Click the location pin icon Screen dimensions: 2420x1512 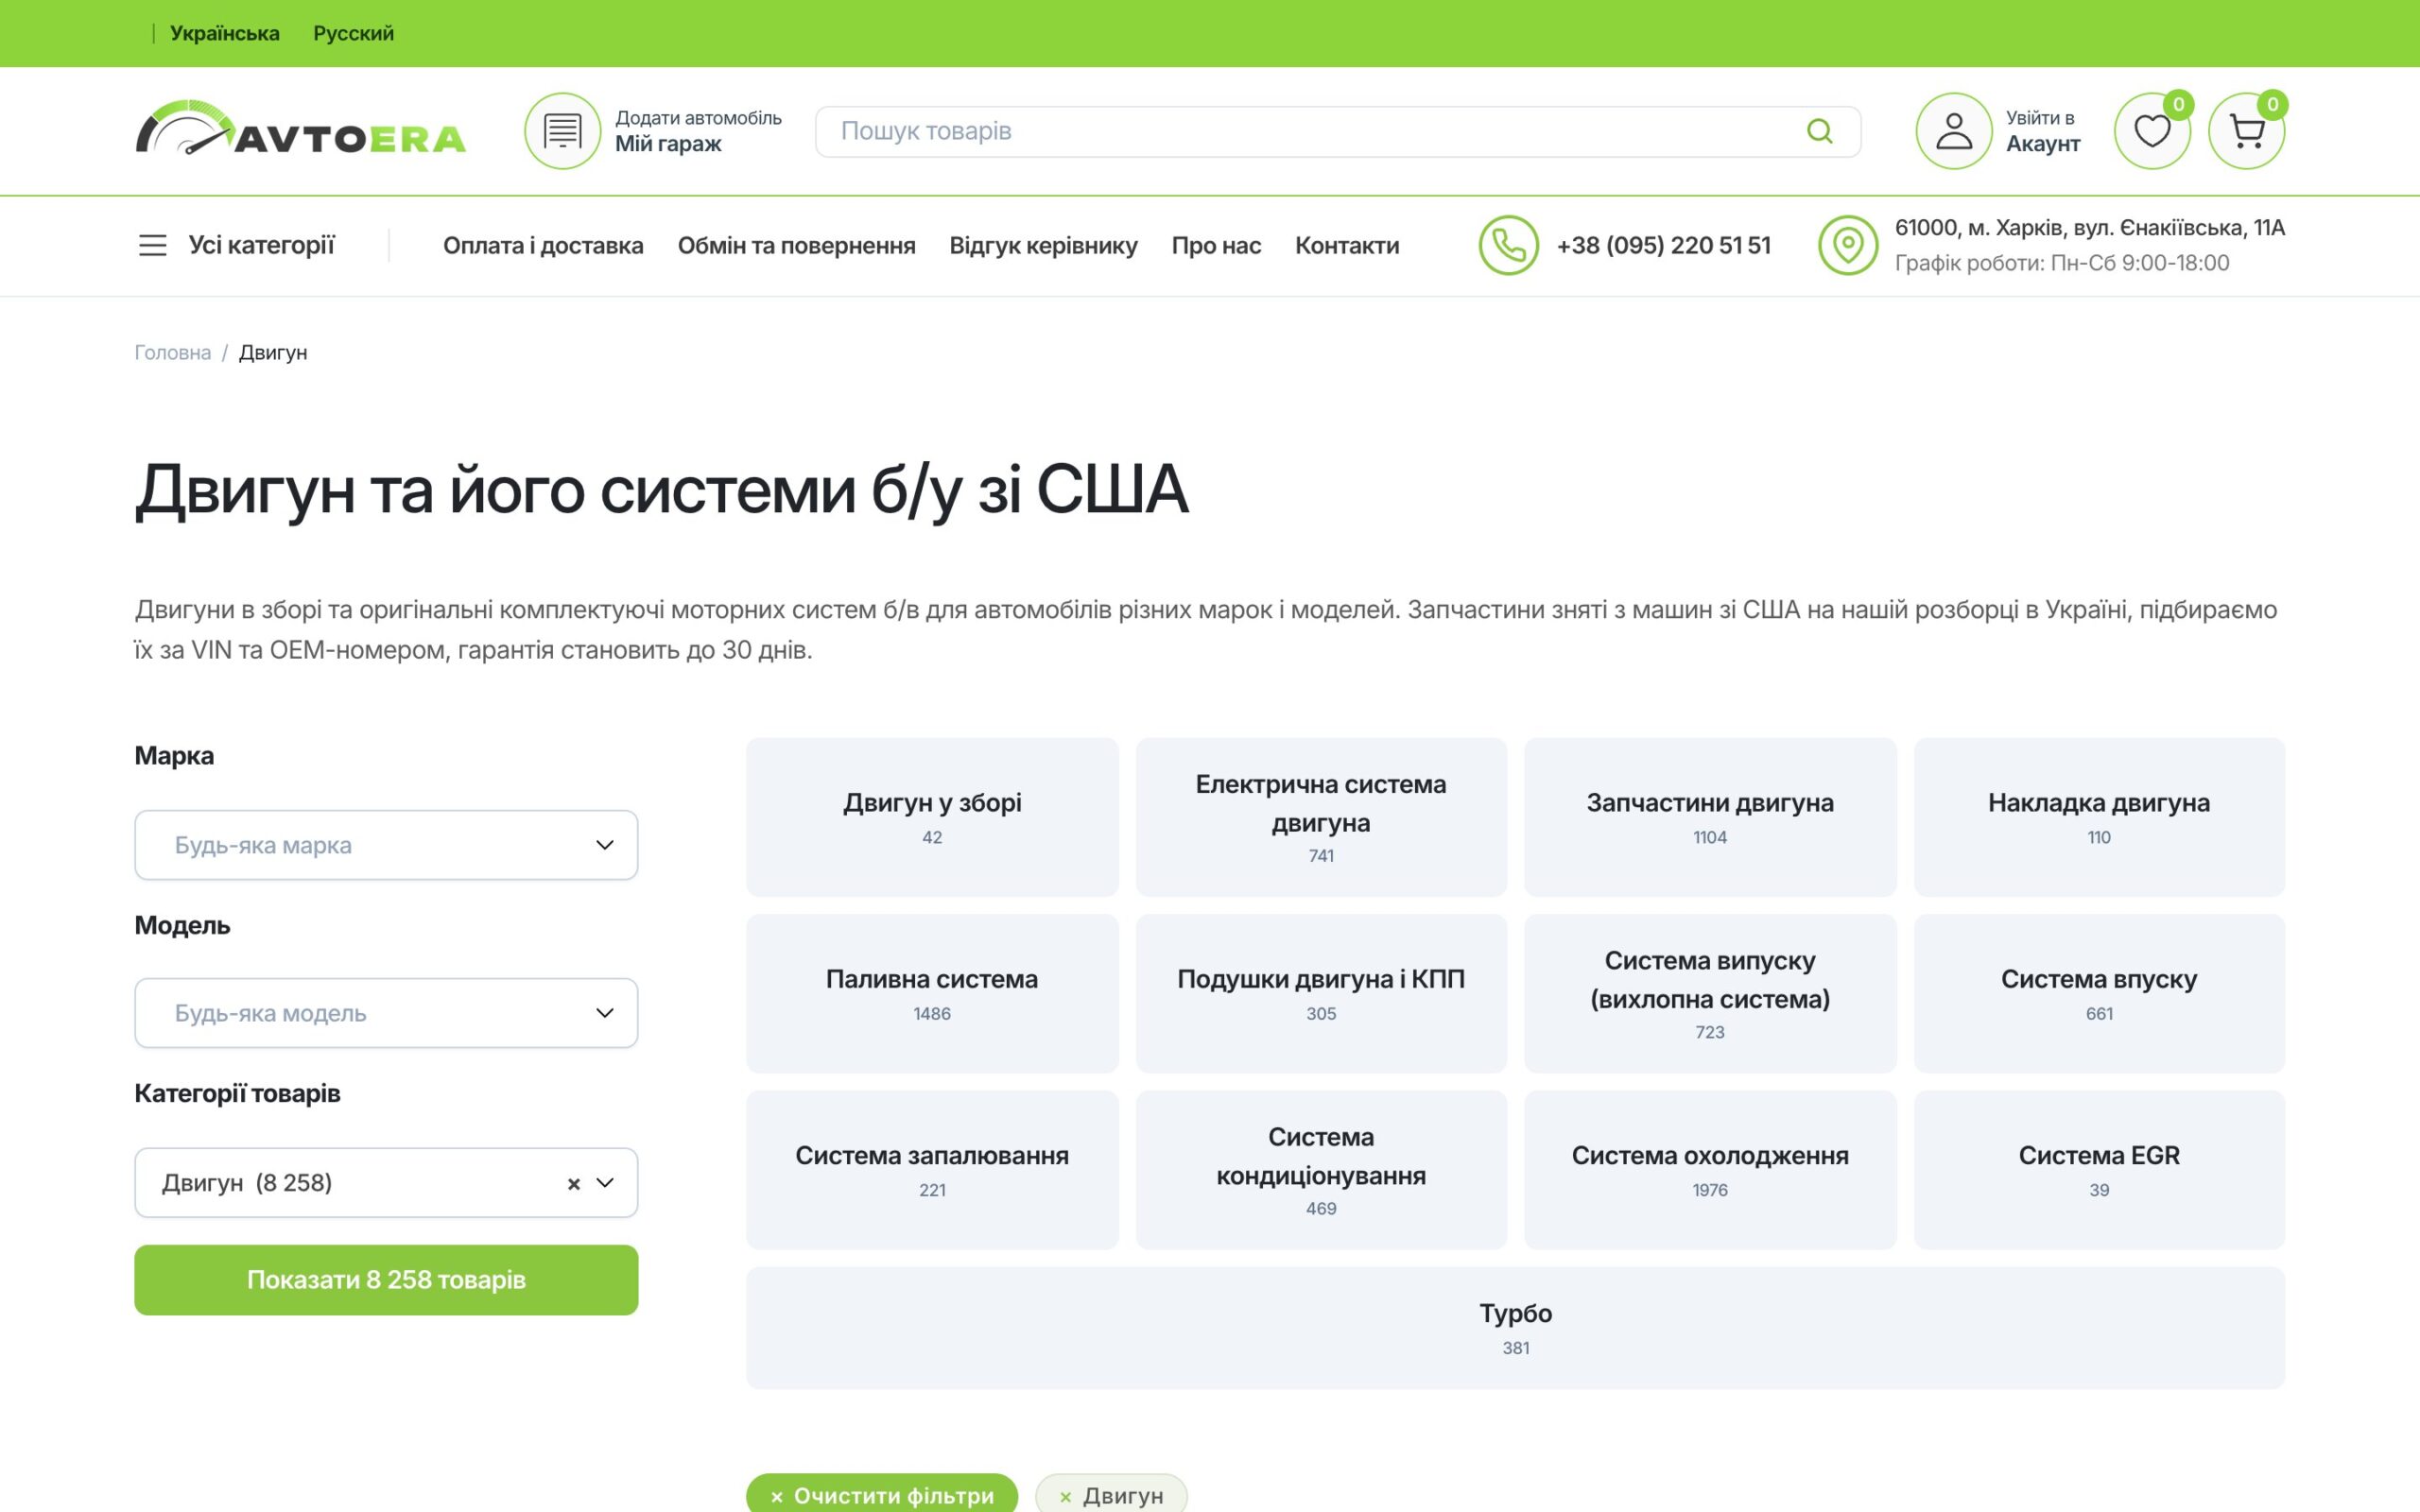click(x=1847, y=245)
